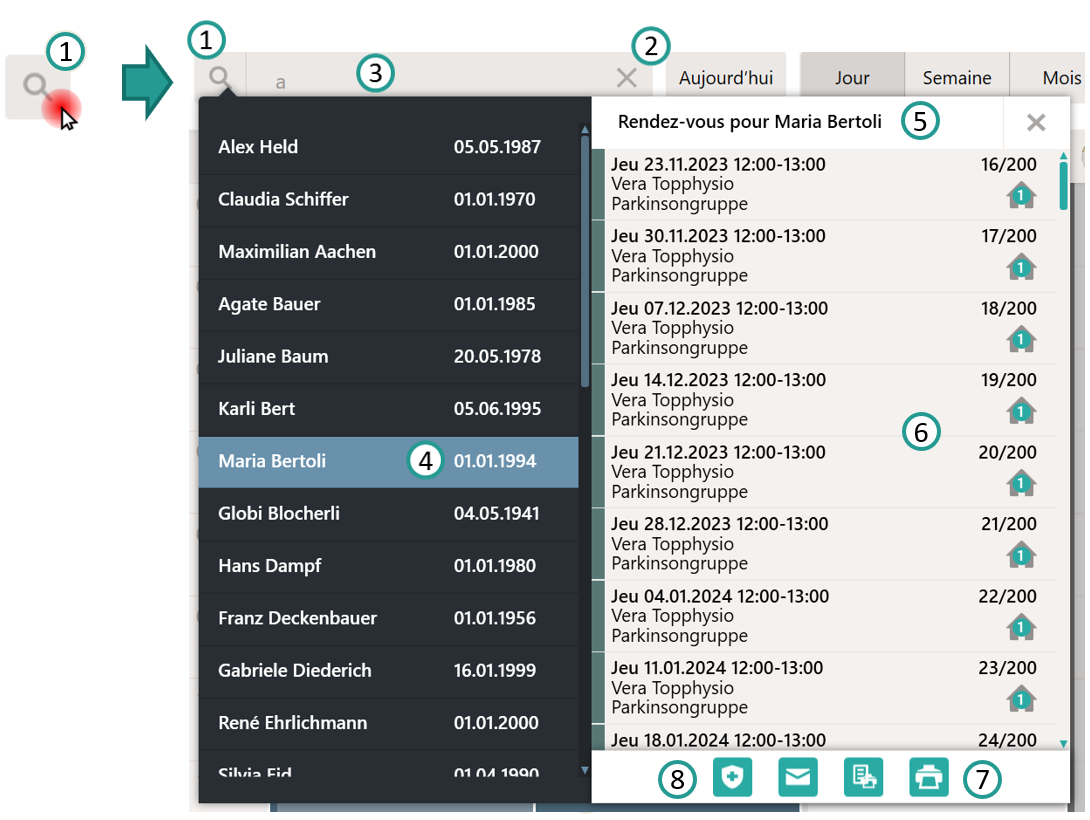
Task: Click the house icon on the 23.11.2023 appointment
Action: pyautogui.click(x=1021, y=195)
